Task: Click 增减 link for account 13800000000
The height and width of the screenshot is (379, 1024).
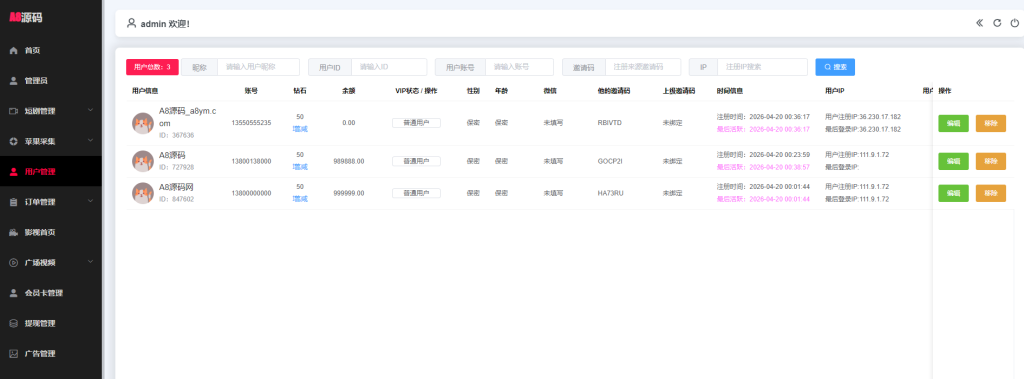Action: [x=300, y=199]
